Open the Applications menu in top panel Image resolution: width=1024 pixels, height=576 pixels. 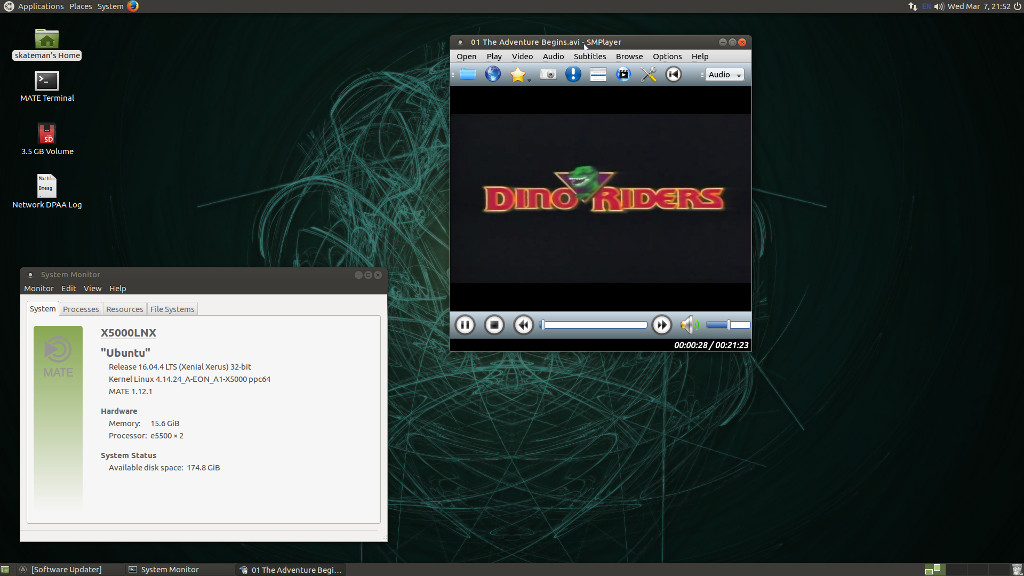40,6
